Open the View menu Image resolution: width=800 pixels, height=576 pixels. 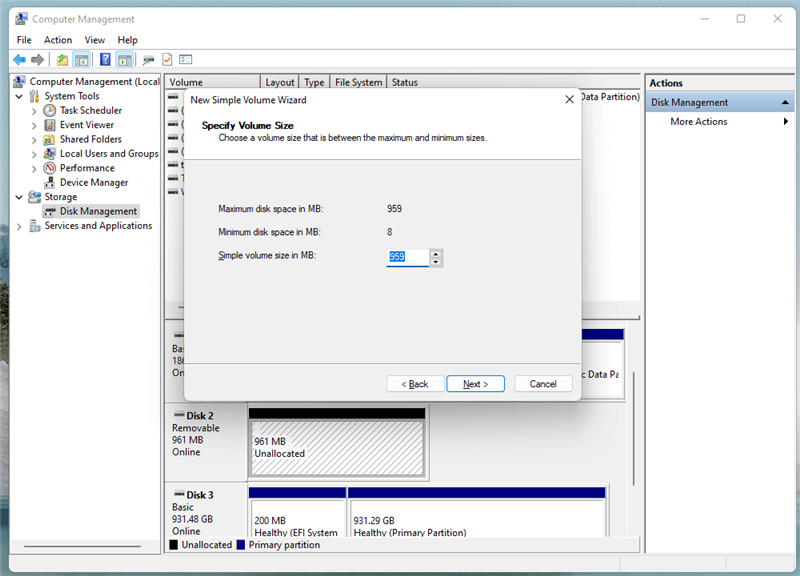[94, 39]
